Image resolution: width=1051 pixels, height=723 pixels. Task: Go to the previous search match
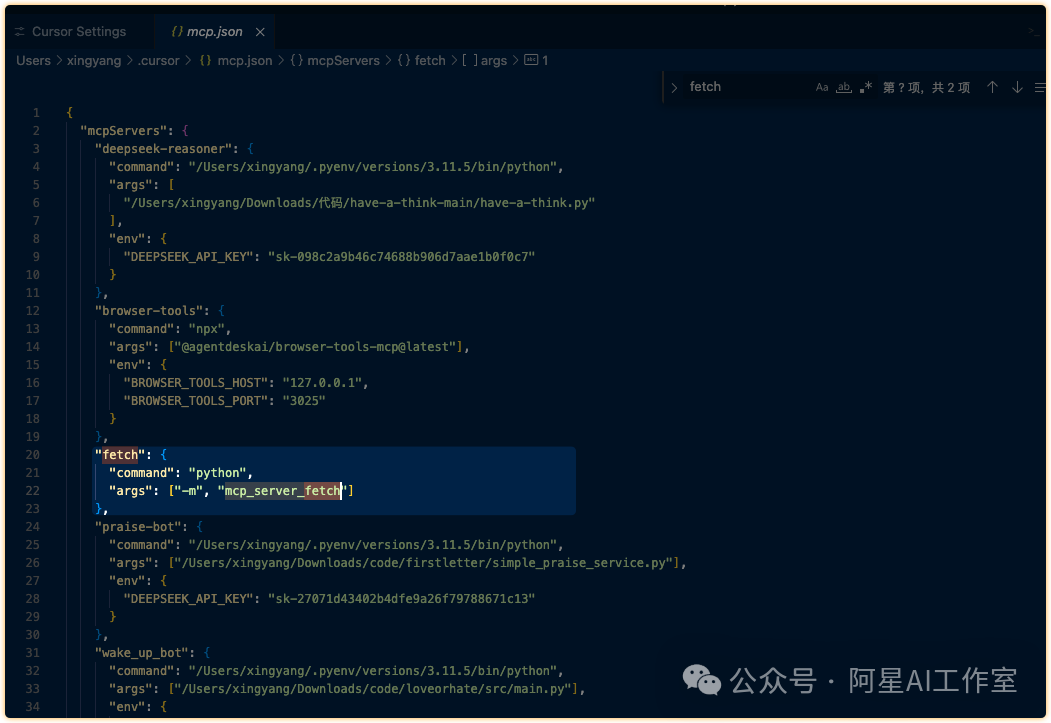992,87
